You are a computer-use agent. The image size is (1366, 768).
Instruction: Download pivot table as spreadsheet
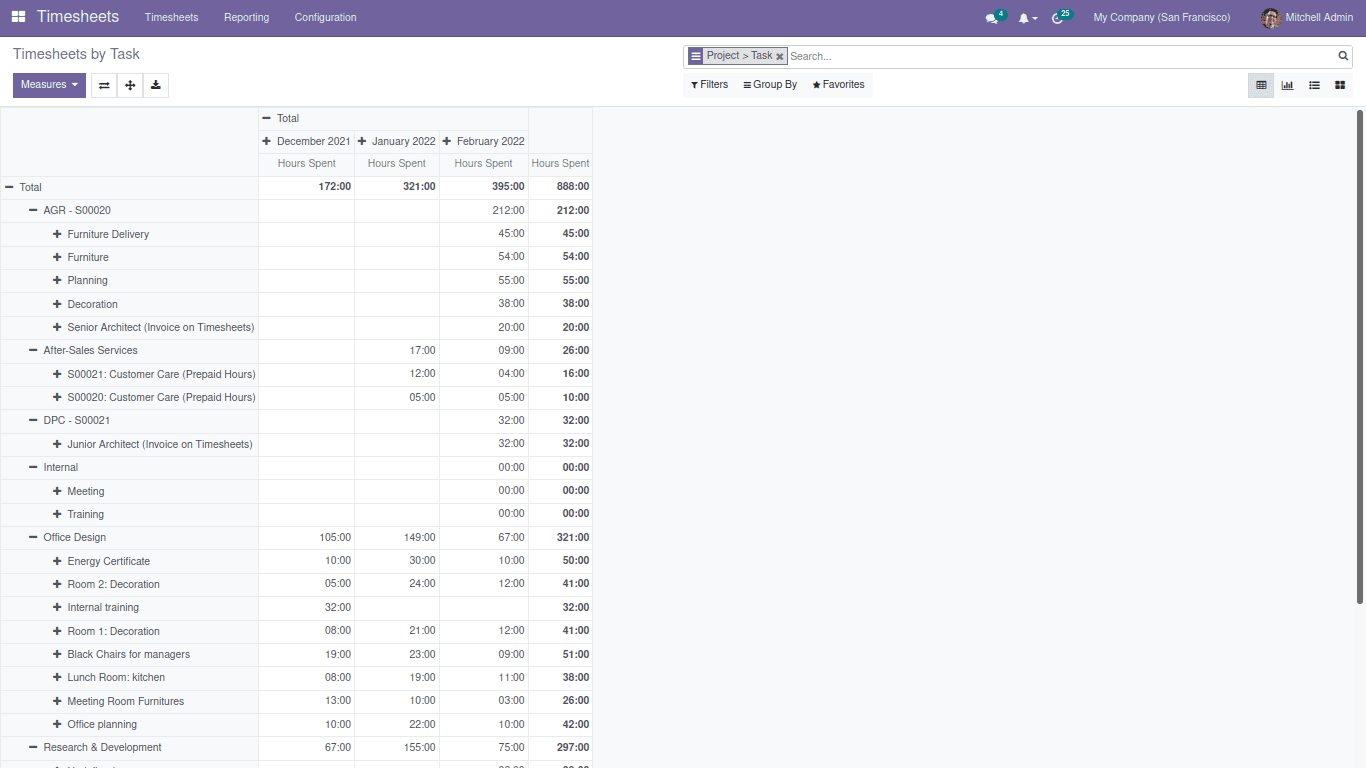tap(156, 85)
